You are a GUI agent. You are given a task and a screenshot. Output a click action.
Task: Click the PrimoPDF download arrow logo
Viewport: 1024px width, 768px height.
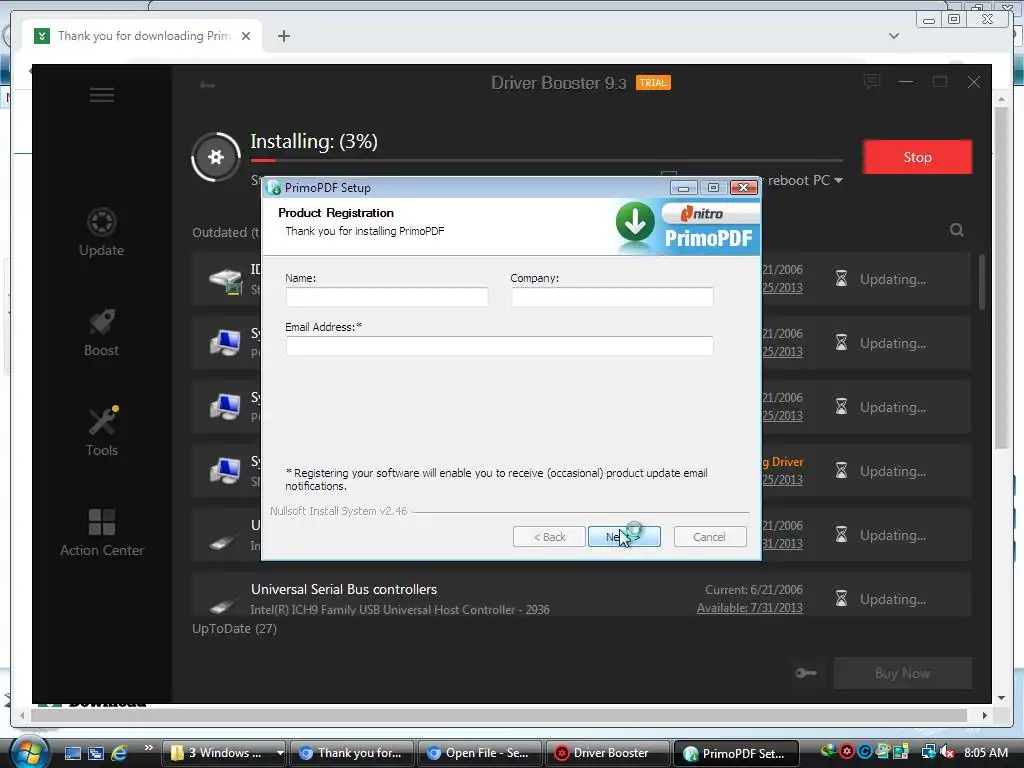click(635, 222)
